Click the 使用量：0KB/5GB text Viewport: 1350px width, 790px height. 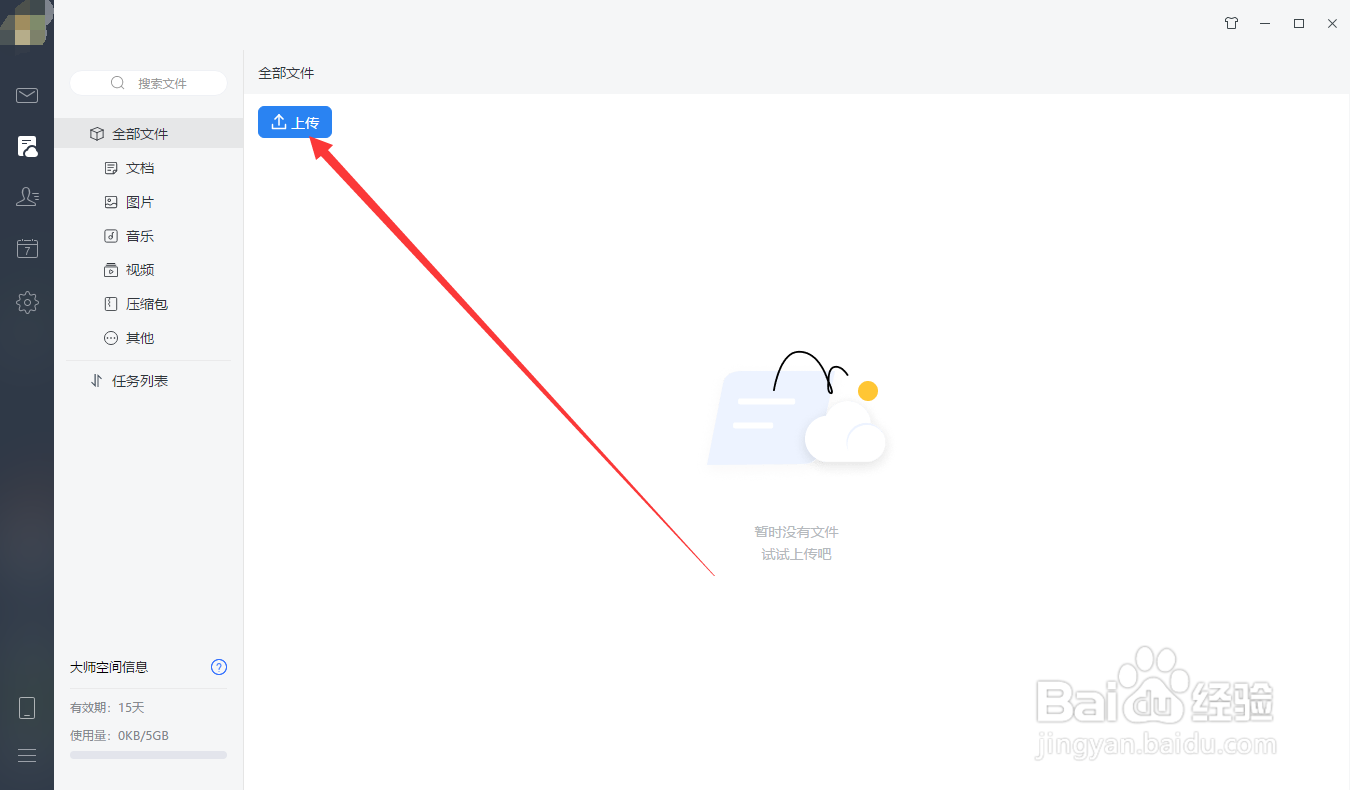point(119,735)
